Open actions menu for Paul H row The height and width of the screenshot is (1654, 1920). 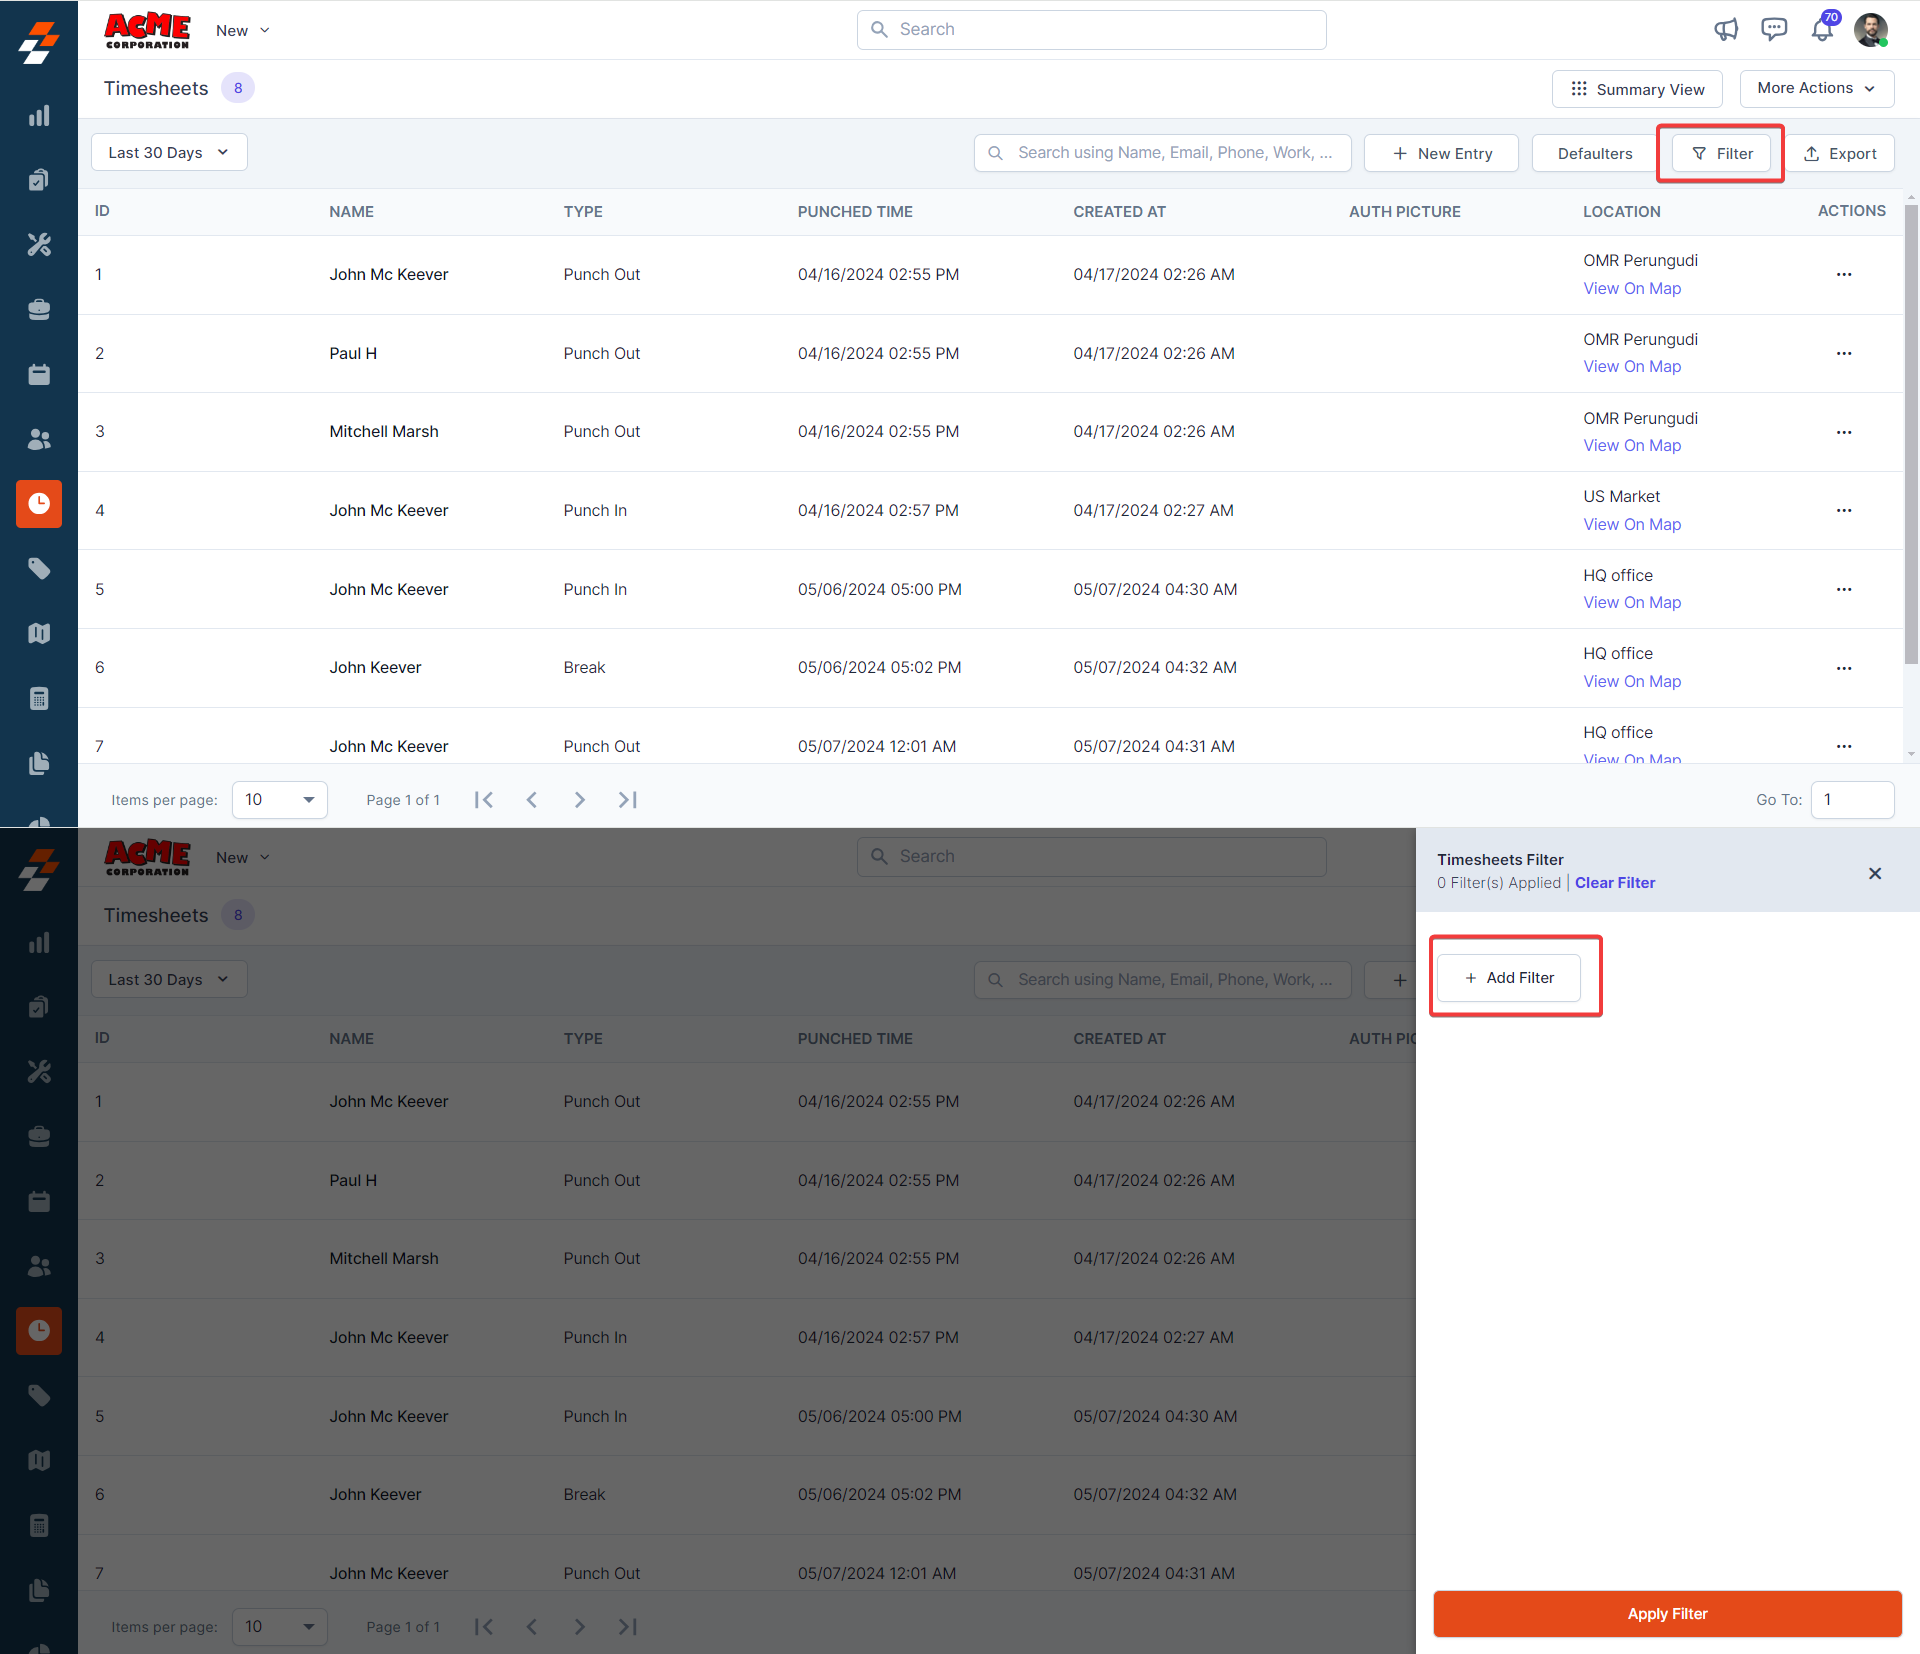point(1843,353)
